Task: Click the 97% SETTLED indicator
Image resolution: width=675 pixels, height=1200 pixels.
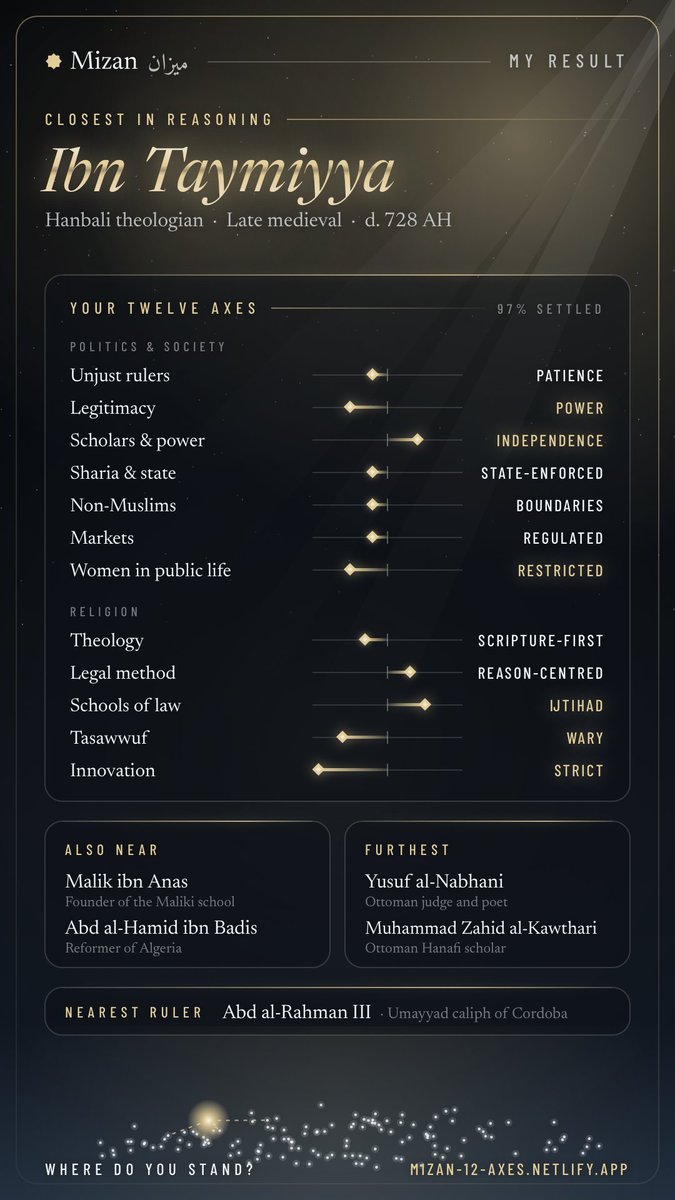Action: pos(550,309)
